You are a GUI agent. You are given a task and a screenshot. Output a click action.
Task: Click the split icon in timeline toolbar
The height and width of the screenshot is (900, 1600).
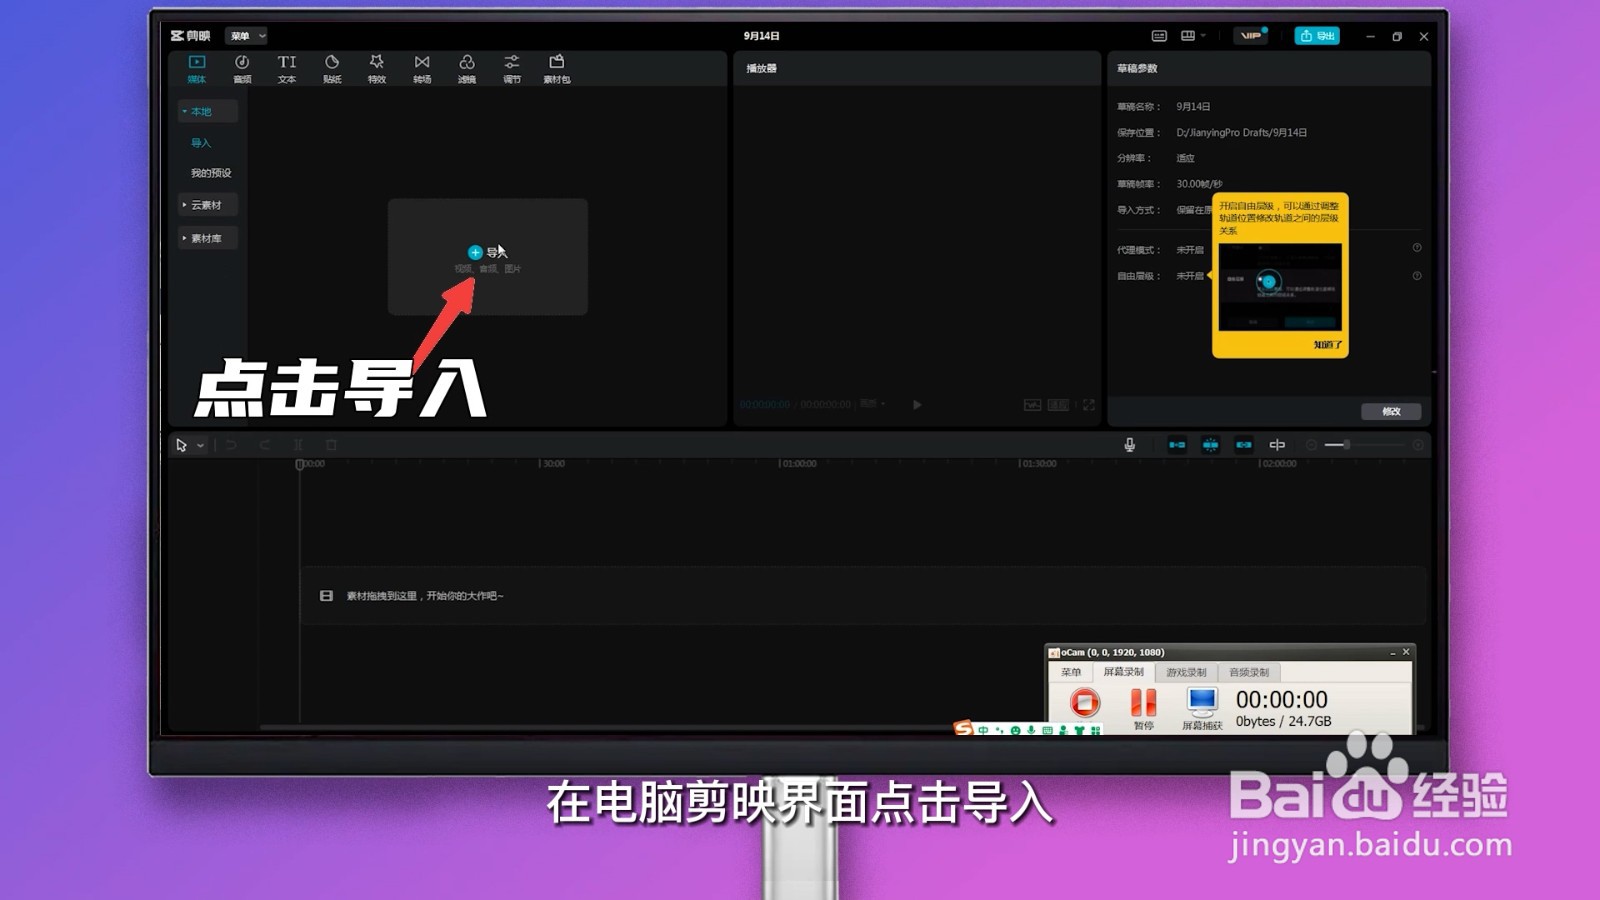tap(298, 445)
